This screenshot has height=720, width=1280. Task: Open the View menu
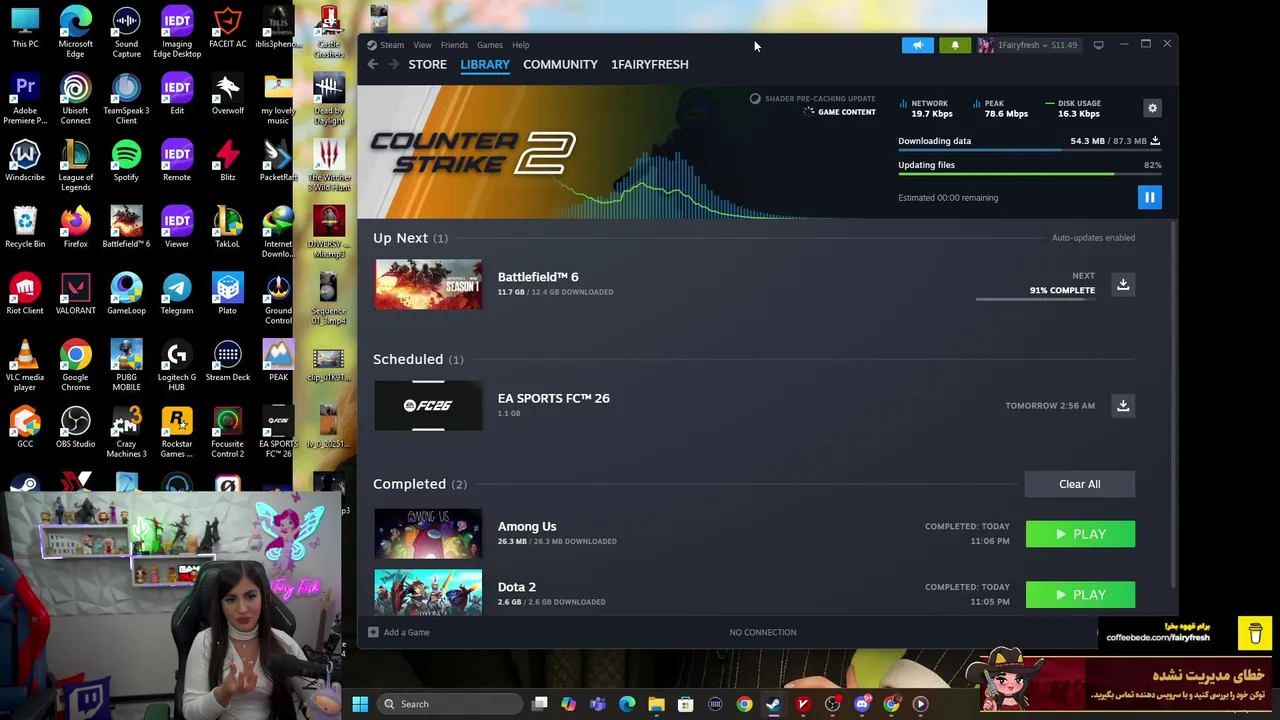422,45
